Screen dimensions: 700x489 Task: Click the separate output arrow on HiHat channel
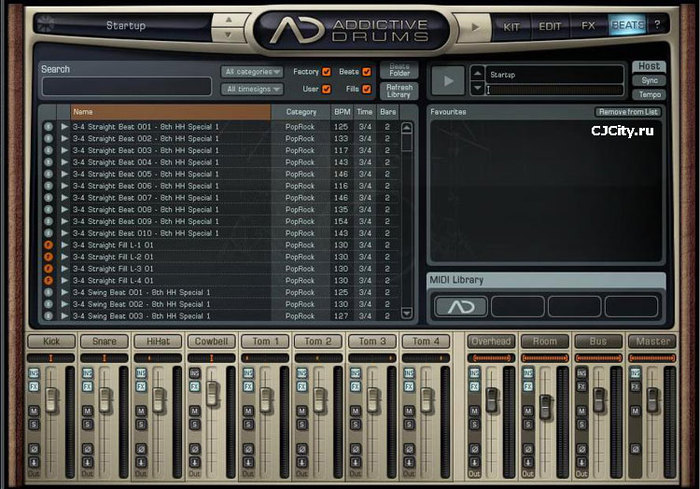[141, 462]
